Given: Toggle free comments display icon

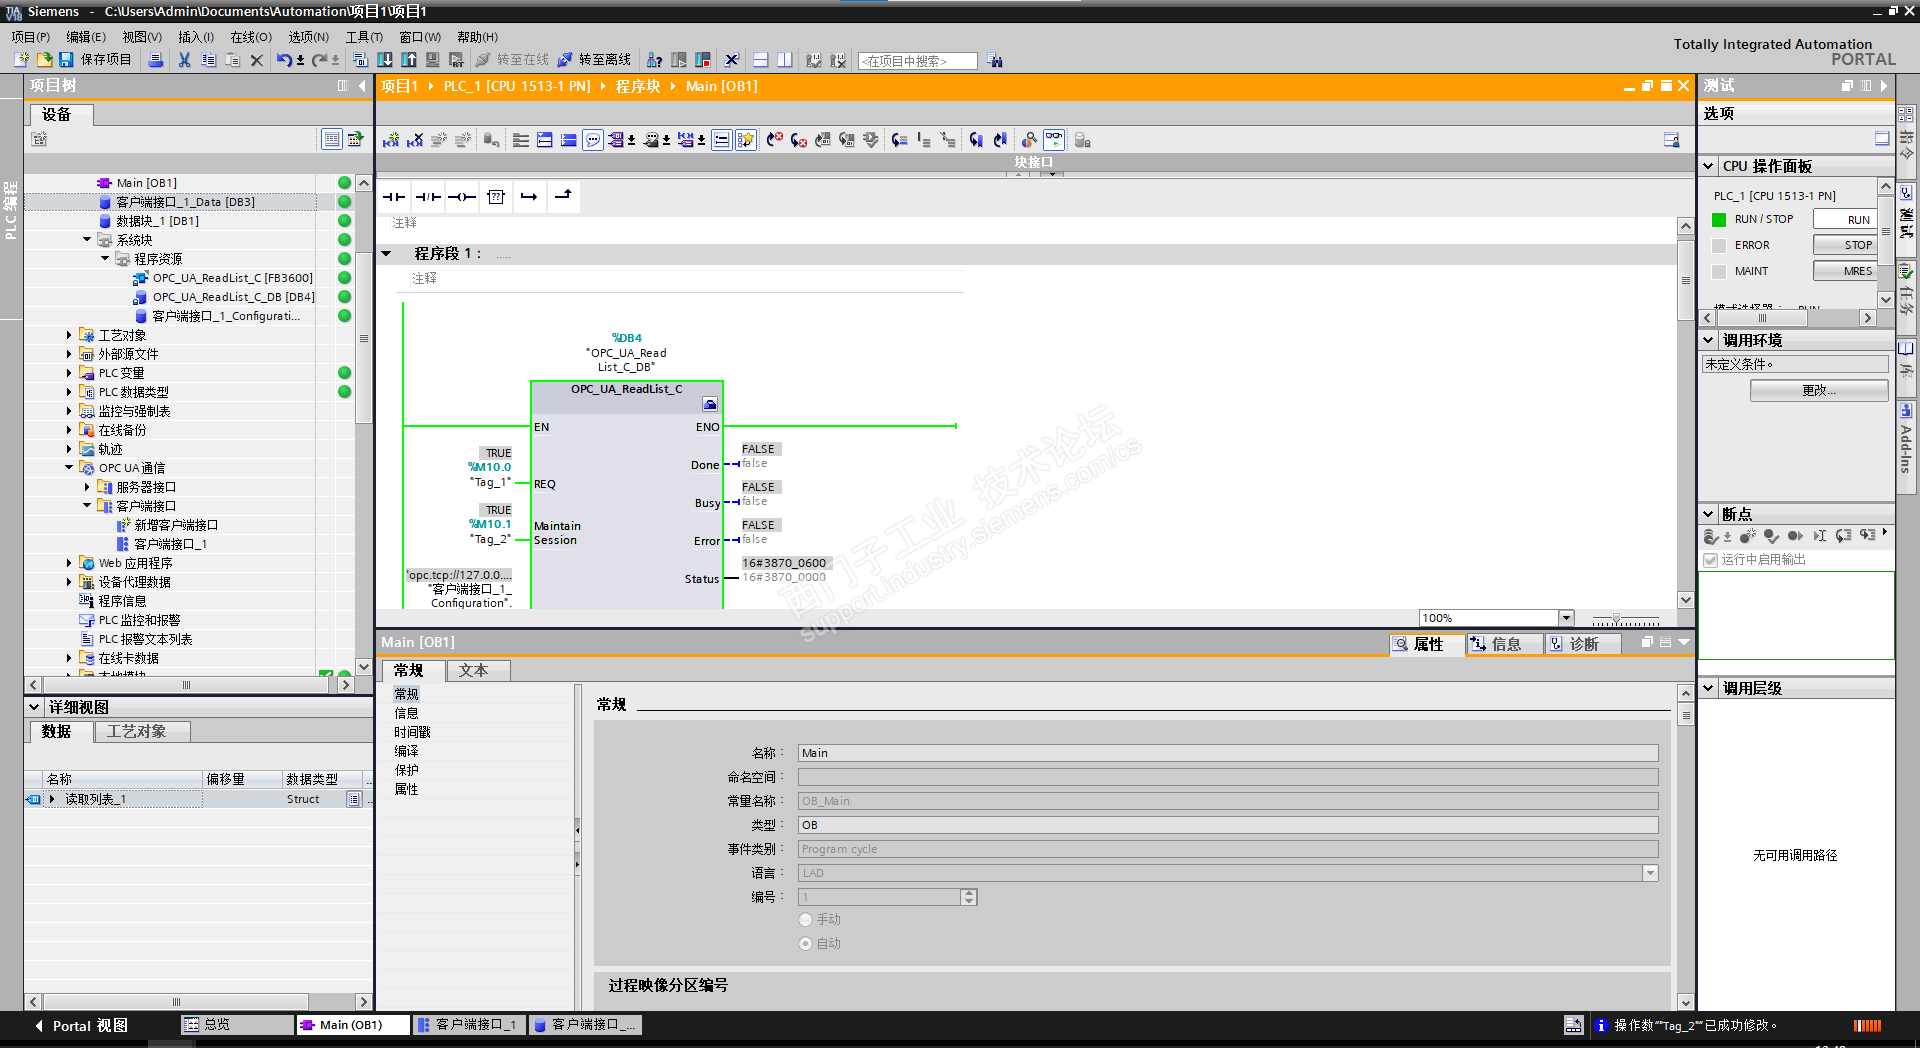Looking at the screenshot, I should tap(593, 140).
